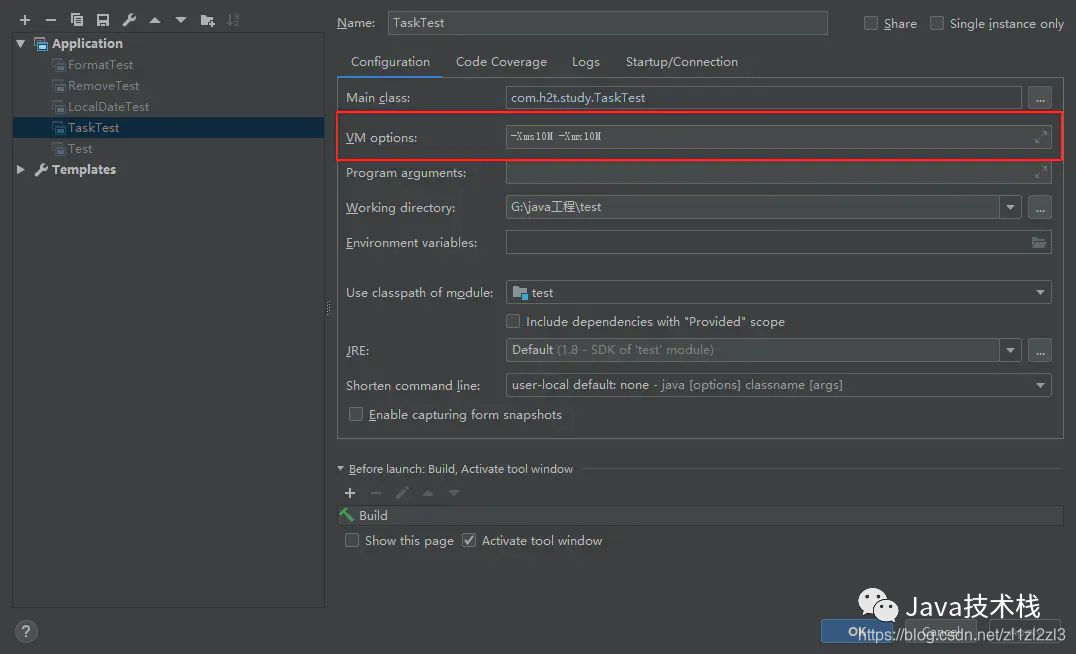Switch to the Configuration tab
The width and height of the screenshot is (1076, 654).
(x=390, y=62)
